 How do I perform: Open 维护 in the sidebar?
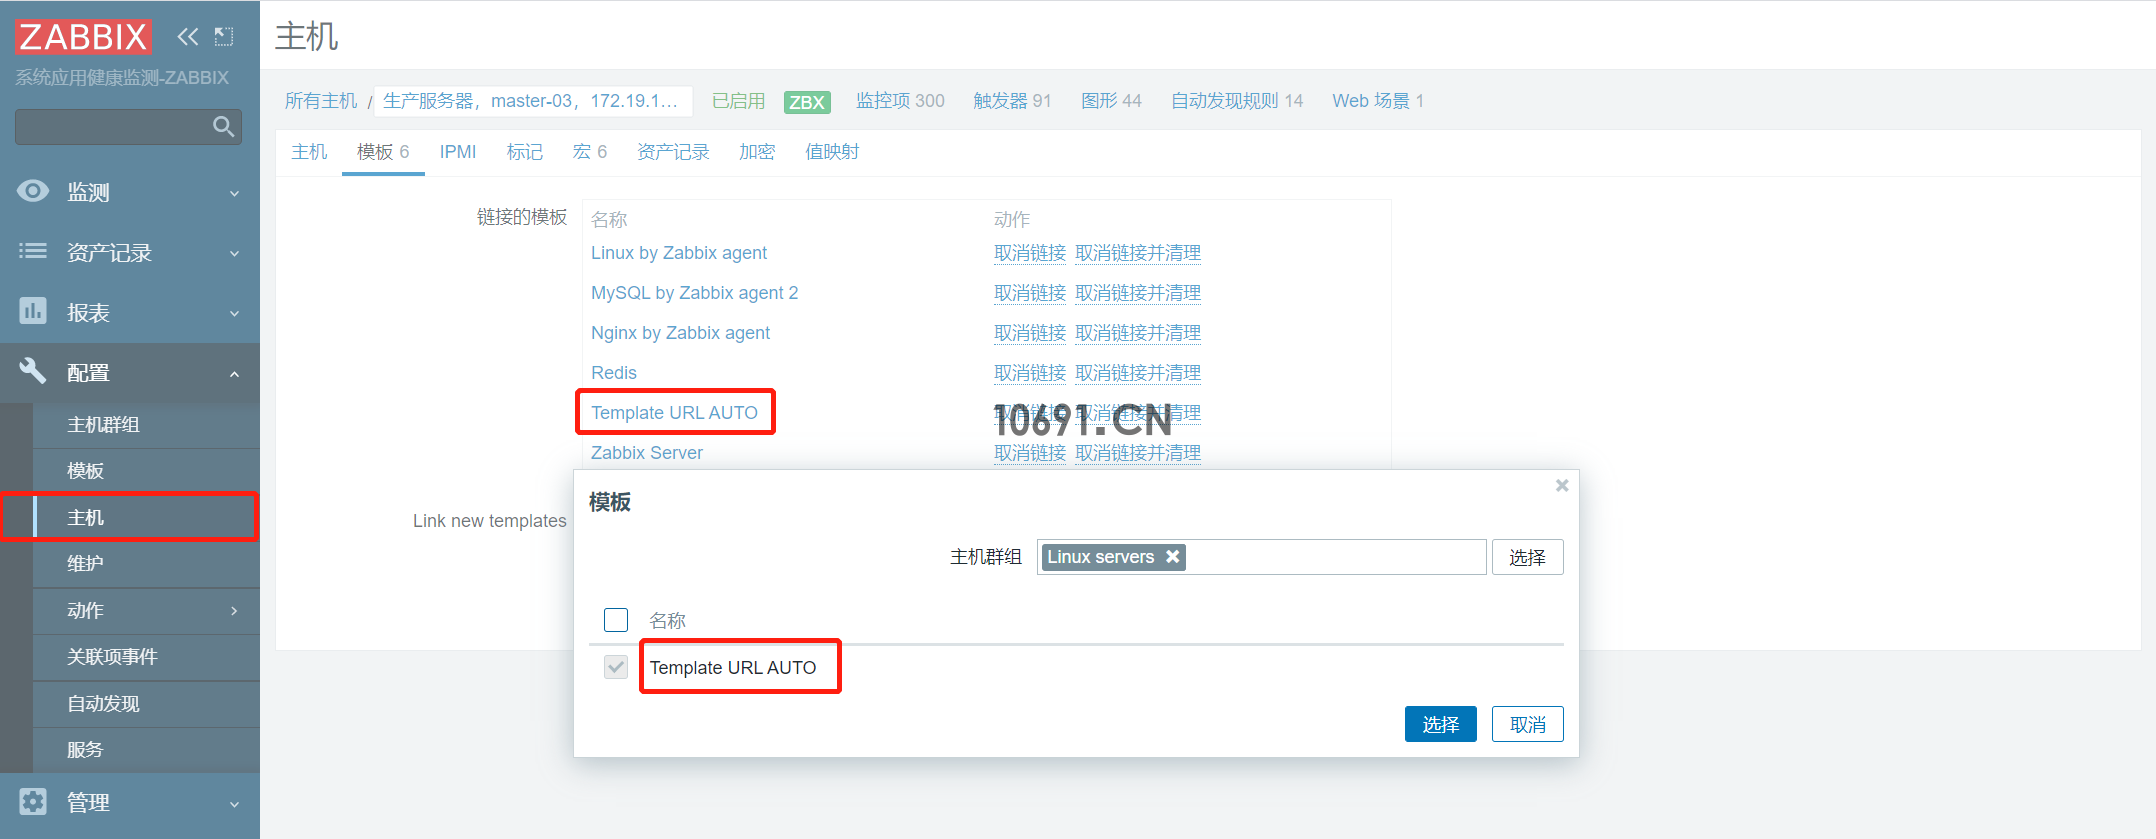[x=146, y=564]
